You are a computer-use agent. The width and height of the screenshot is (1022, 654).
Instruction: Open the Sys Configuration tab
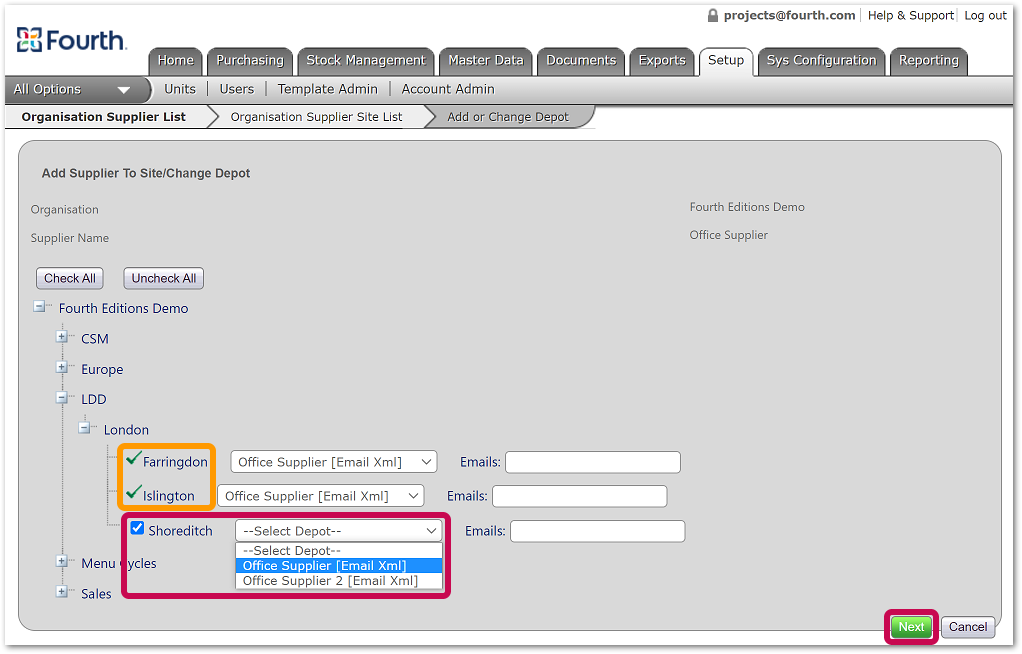(821, 61)
